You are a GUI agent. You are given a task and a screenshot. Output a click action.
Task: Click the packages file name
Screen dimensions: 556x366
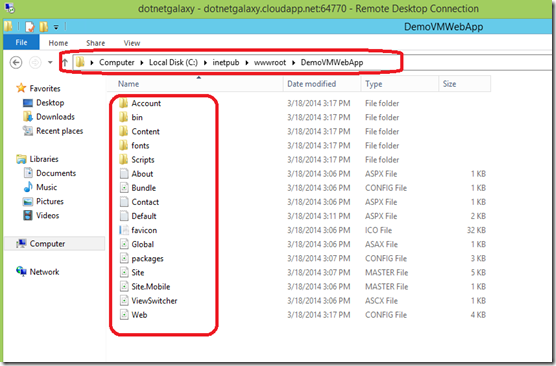(148, 259)
